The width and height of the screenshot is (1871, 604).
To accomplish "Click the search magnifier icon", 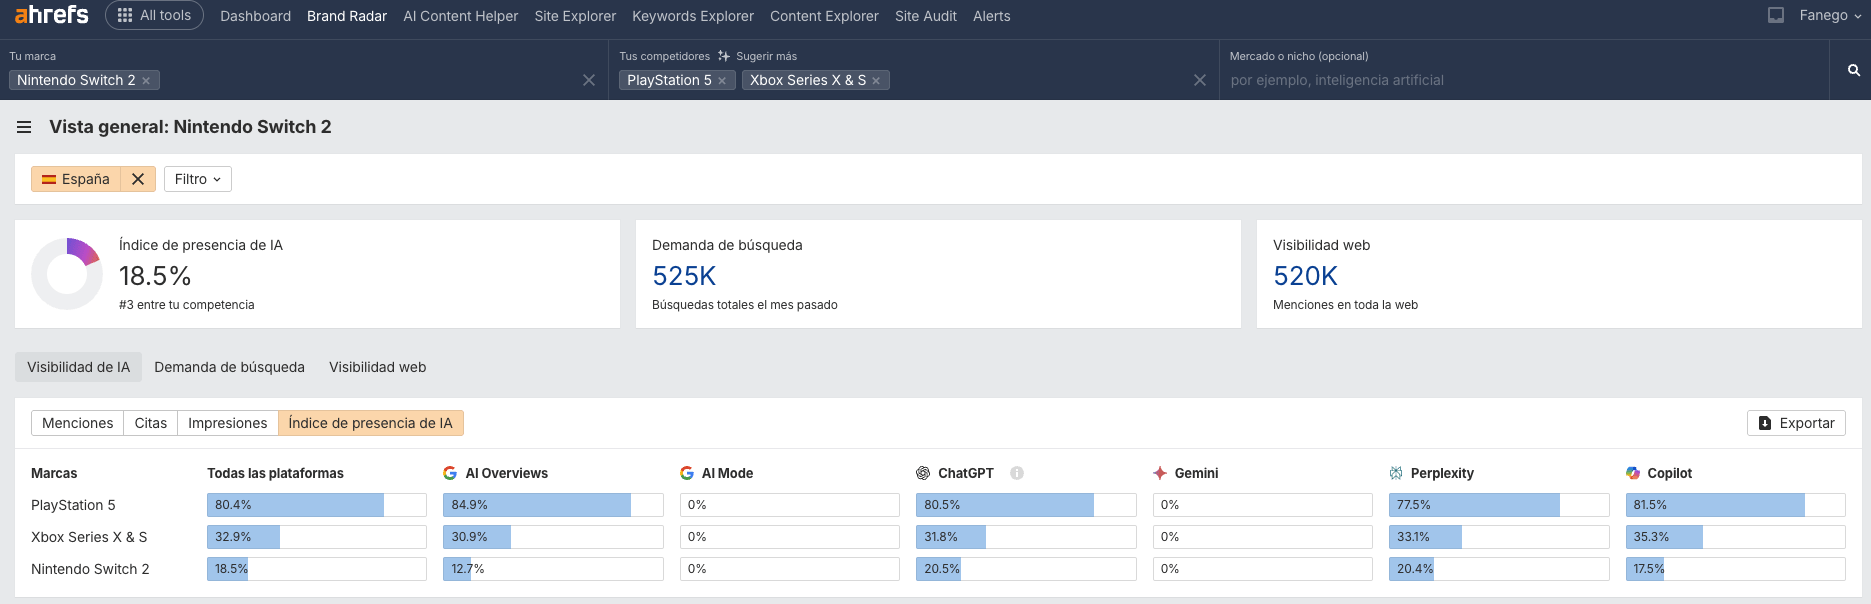I will tap(1853, 70).
